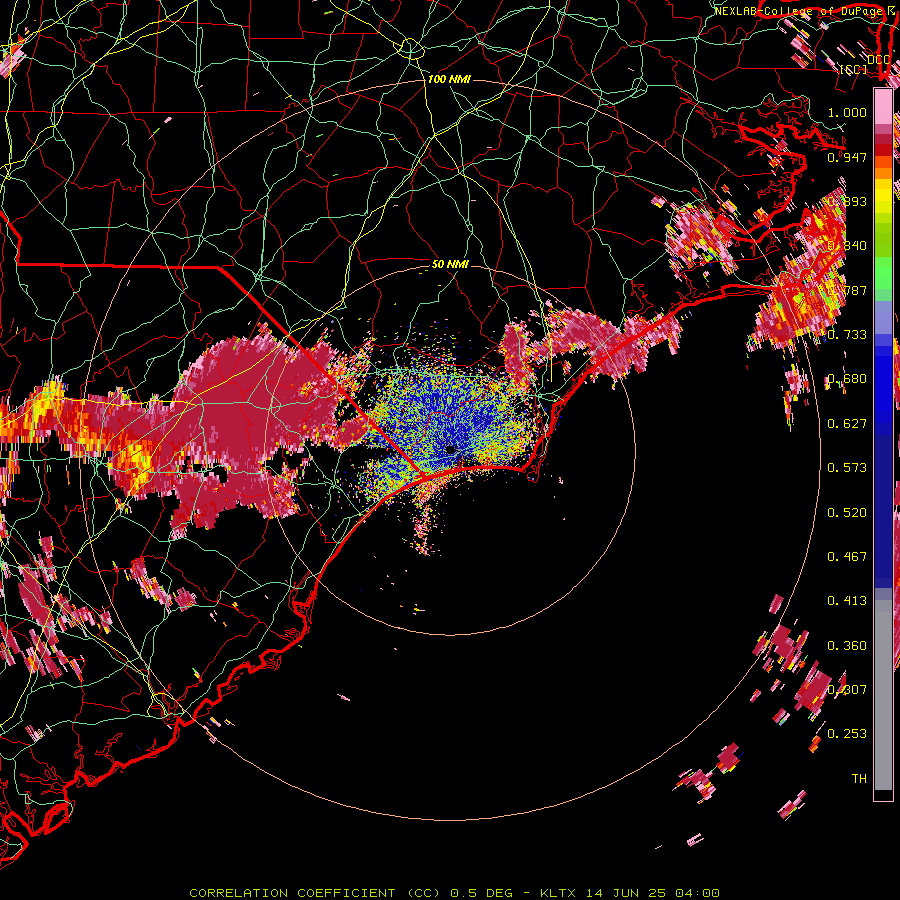Screen dimensions: 900x900
Task: Click the 0.360 color scale value
Action: (x=847, y=646)
